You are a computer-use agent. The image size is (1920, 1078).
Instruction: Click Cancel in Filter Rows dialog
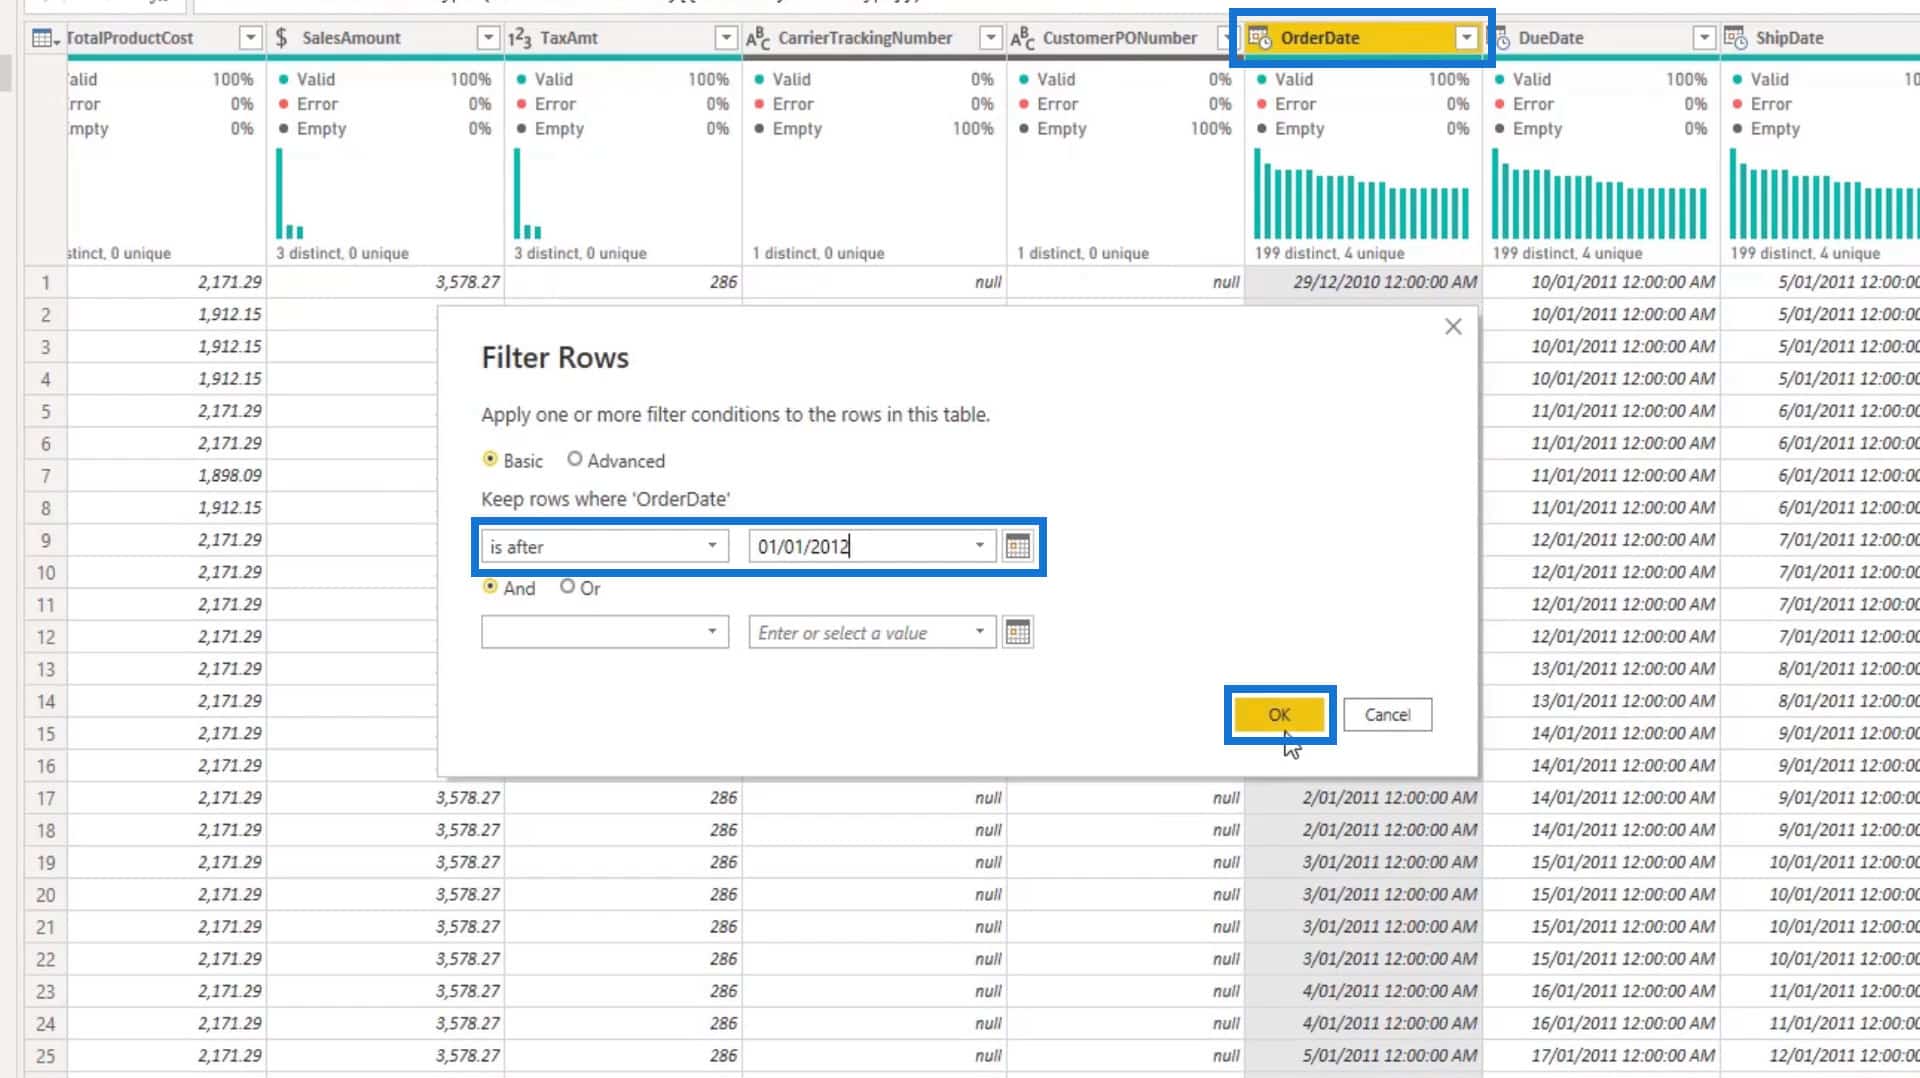tap(1388, 715)
